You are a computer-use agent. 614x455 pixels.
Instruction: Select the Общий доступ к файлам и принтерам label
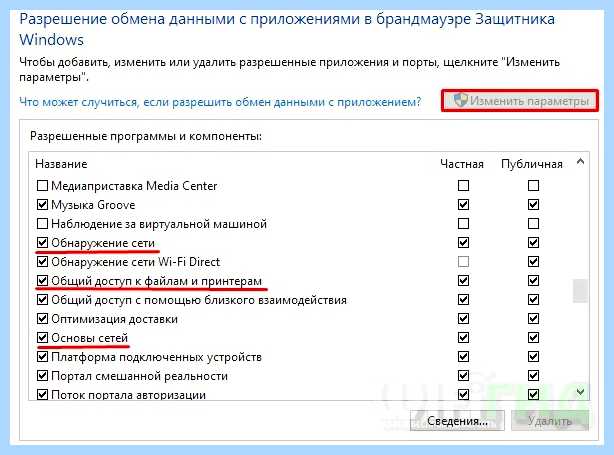156,281
